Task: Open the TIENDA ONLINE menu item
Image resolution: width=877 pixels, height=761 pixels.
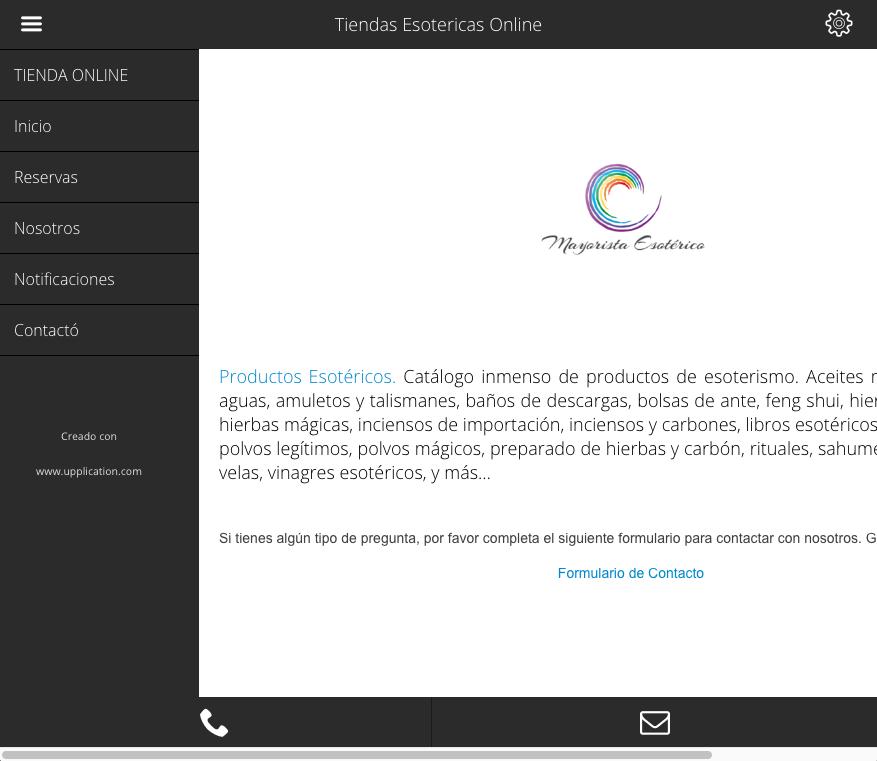Action: [x=100, y=75]
